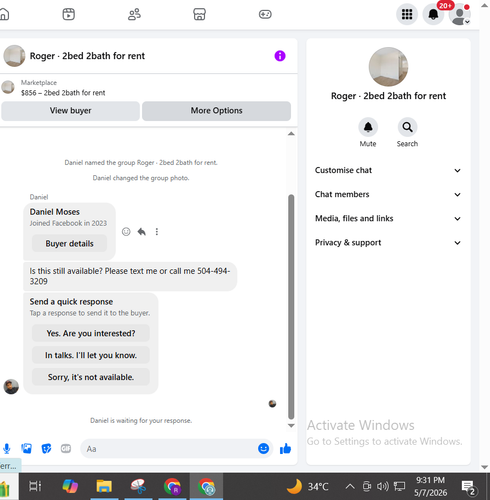Screen dimensions: 490x500
Task: Click Daniel's avatar beside the quick responses
Action: pyautogui.click(x=11, y=387)
